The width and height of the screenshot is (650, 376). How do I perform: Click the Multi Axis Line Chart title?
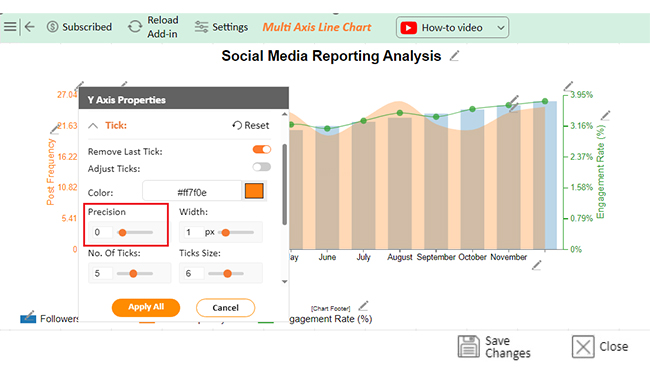pos(317,27)
